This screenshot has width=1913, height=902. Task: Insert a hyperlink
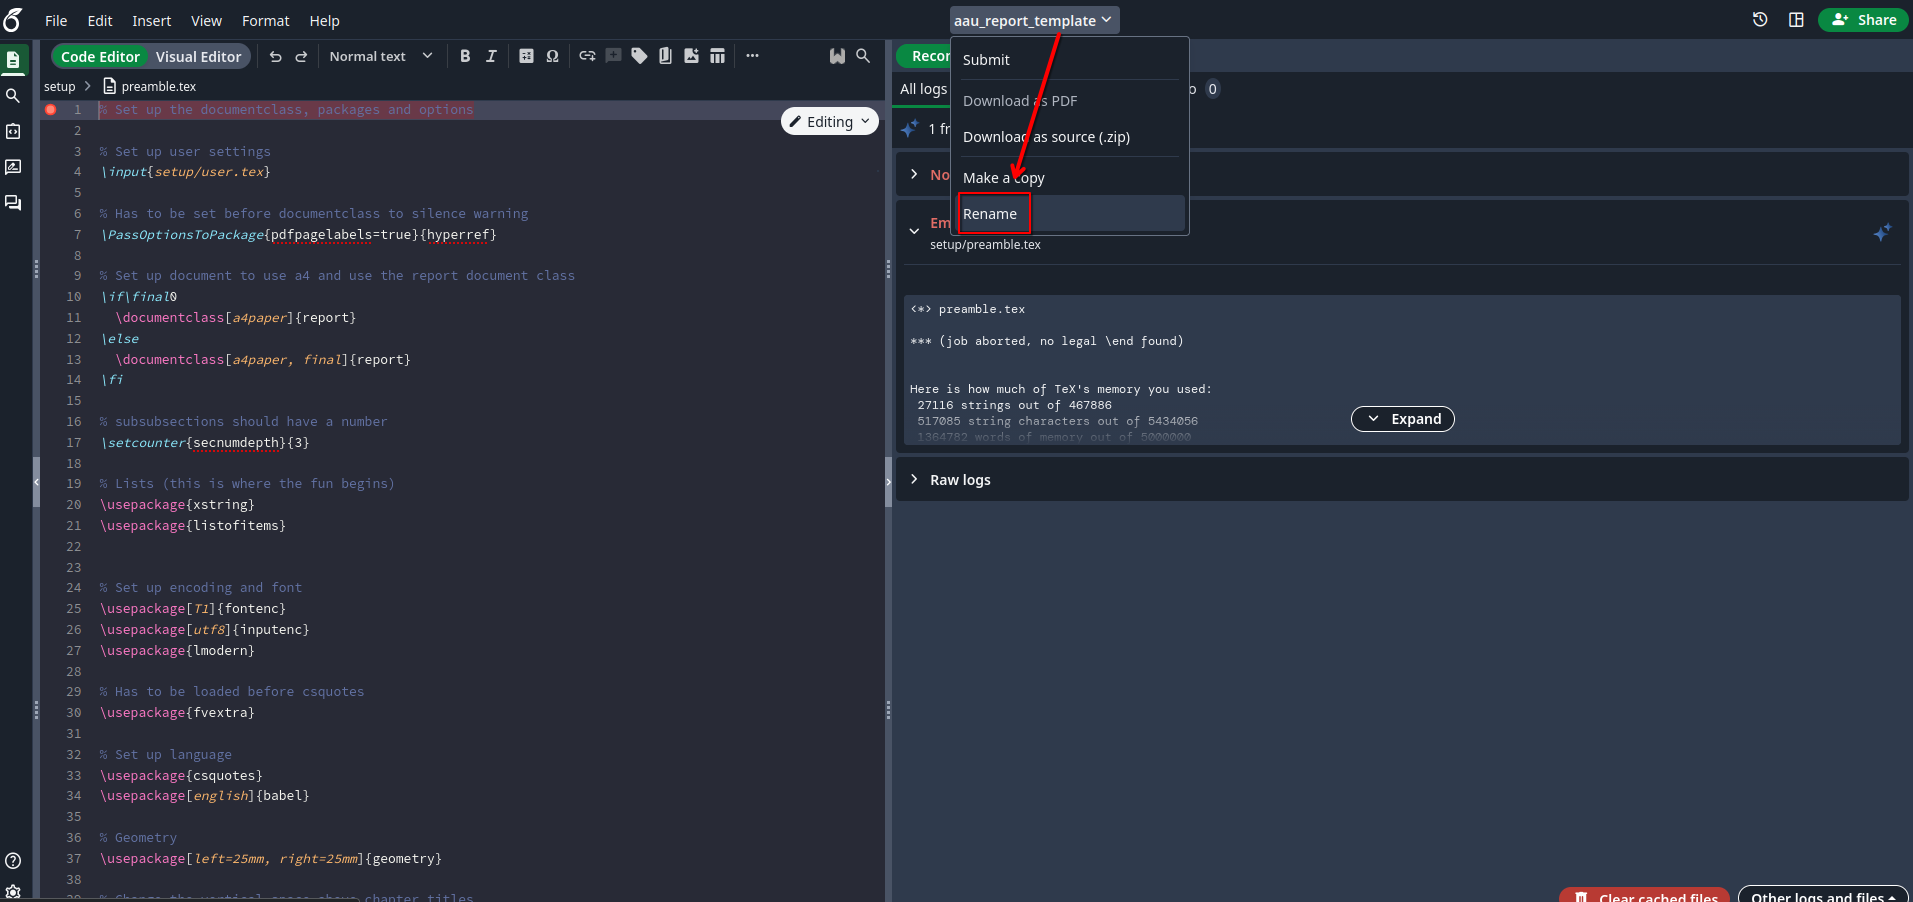[x=587, y=56]
